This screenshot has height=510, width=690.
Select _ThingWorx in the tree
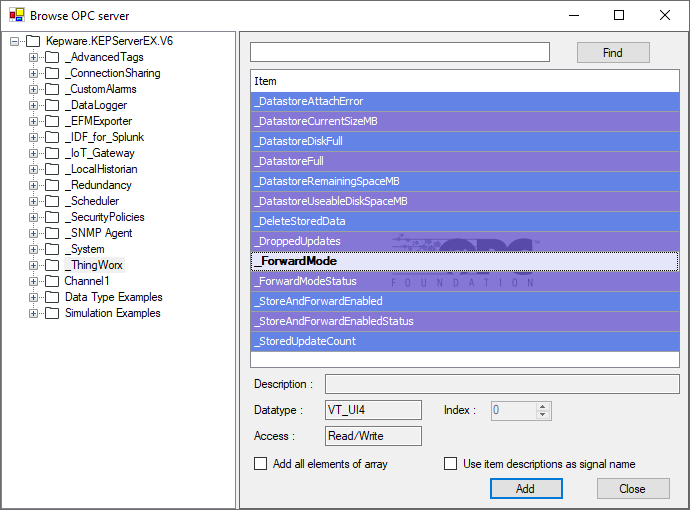coord(94,265)
